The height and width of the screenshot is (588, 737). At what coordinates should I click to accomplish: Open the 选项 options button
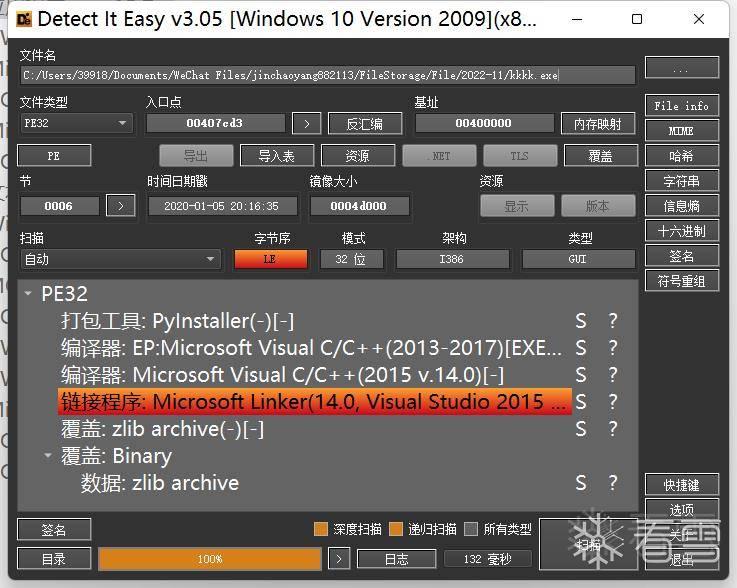coord(682,510)
